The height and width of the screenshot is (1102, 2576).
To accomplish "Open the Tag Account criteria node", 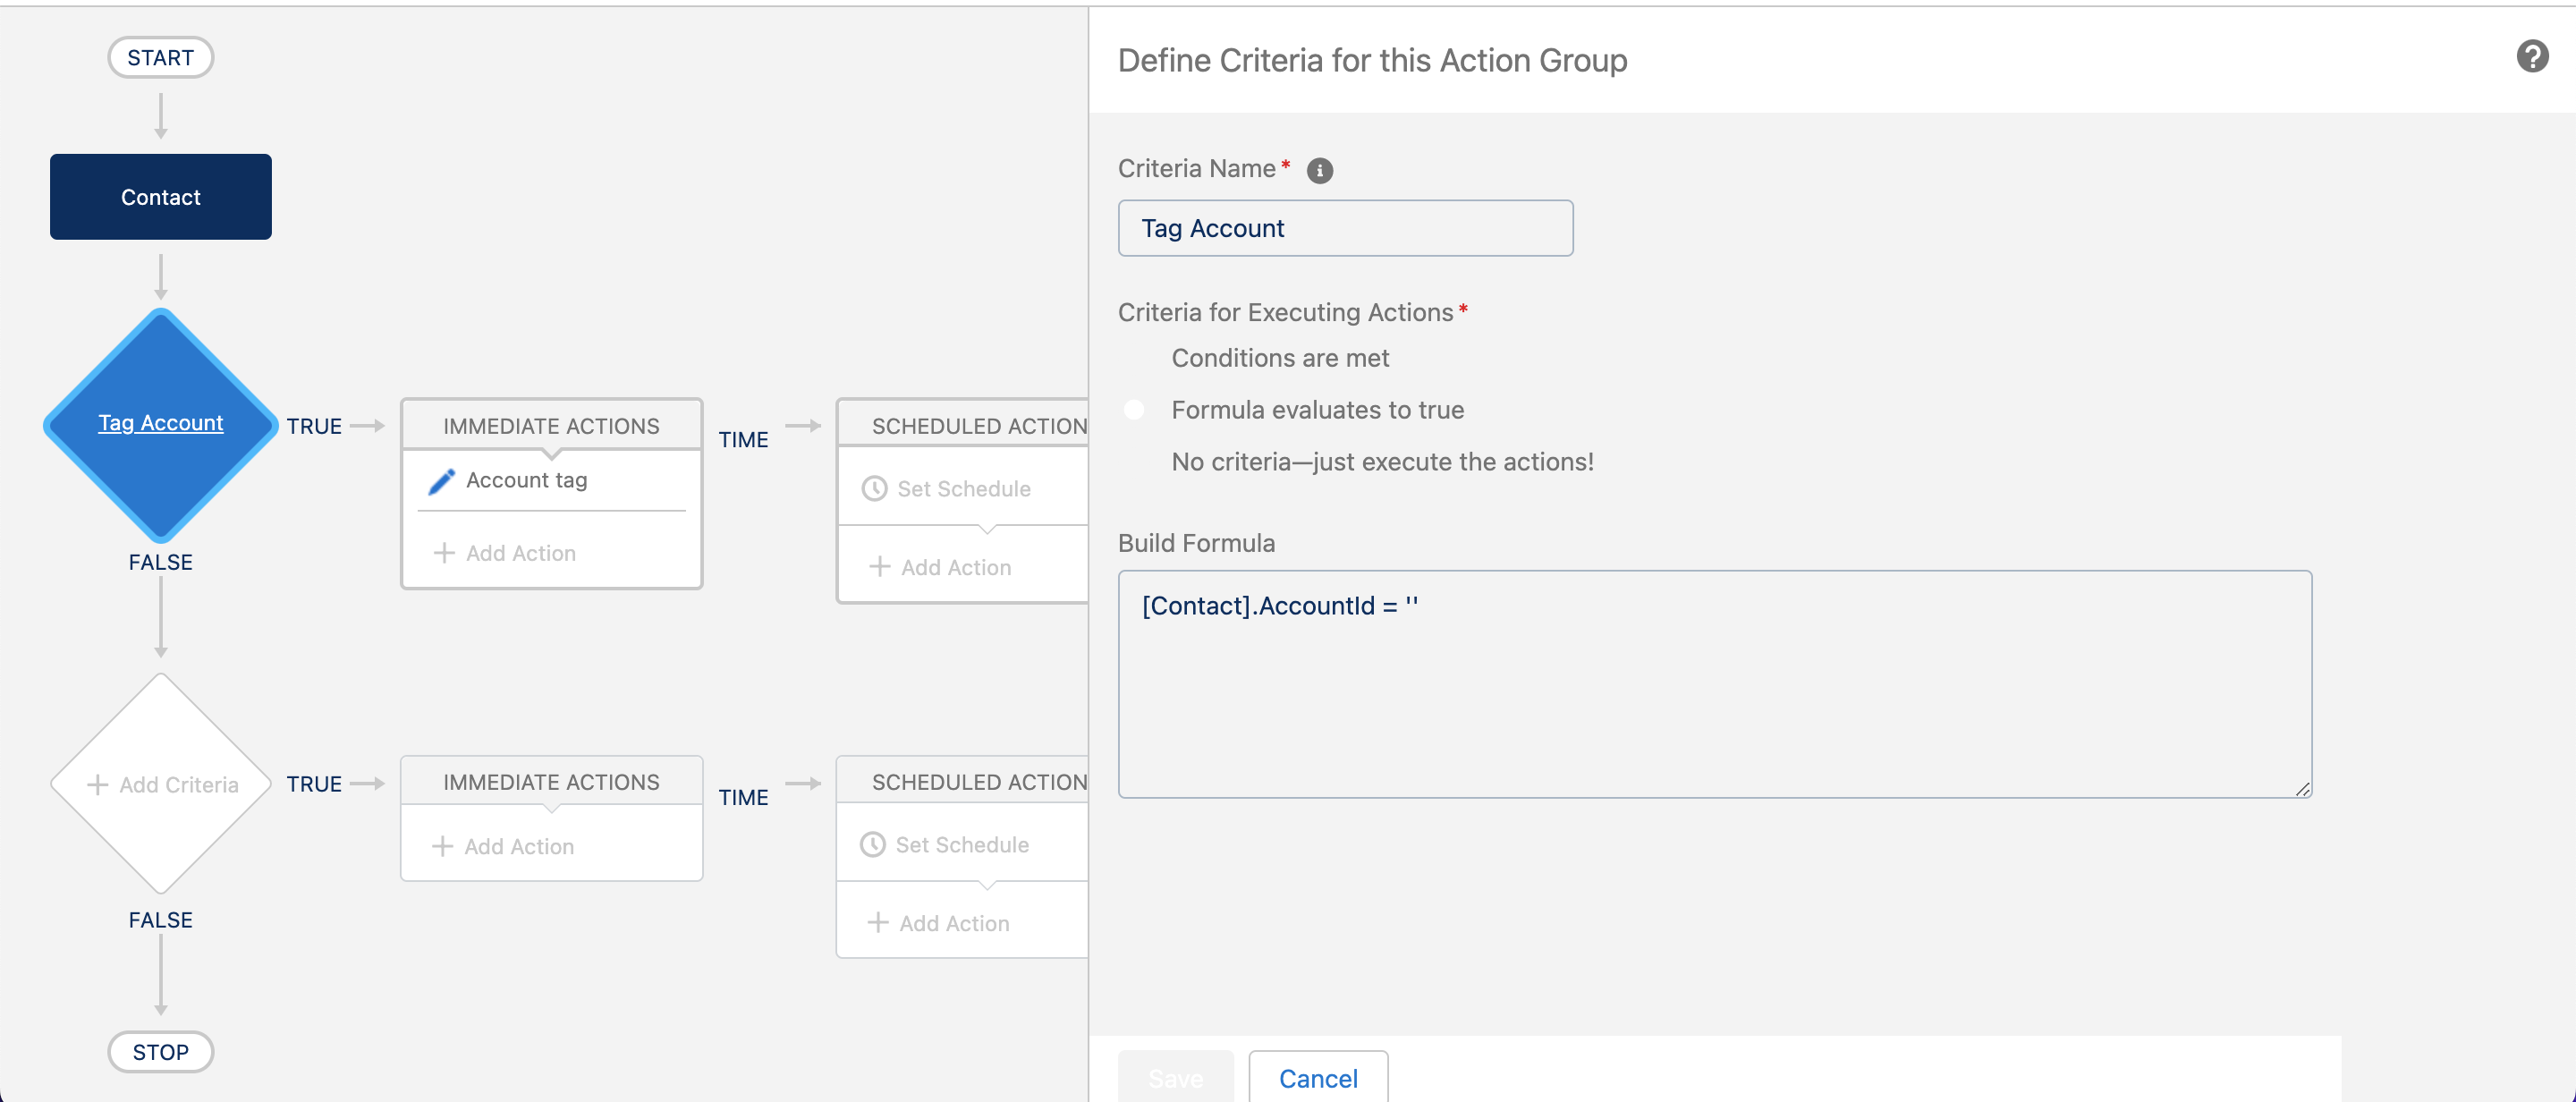I will pyautogui.click(x=160, y=423).
